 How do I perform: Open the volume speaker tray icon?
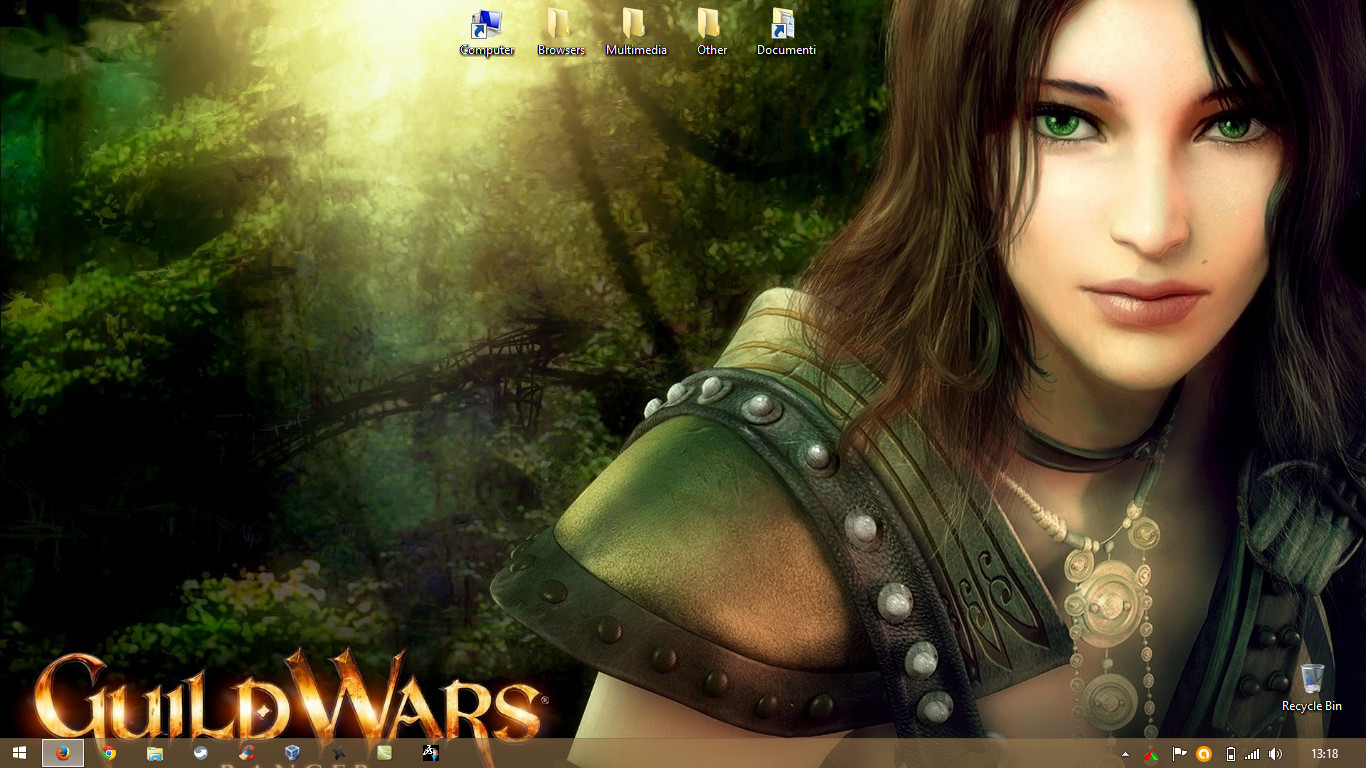point(1276,754)
